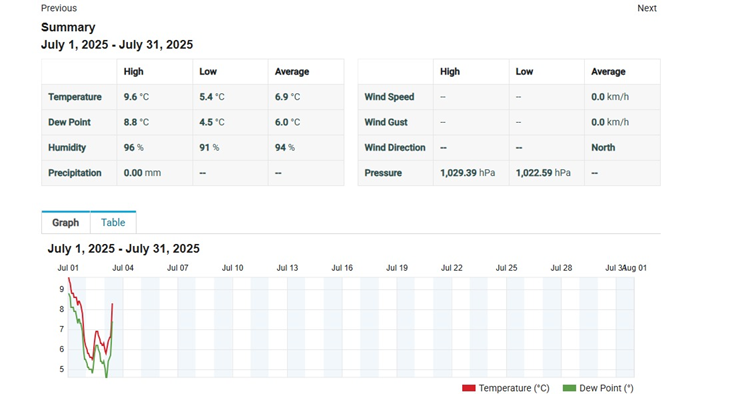Click the Wind Direction average North
Screen dimensions: 740x394
(603, 148)
